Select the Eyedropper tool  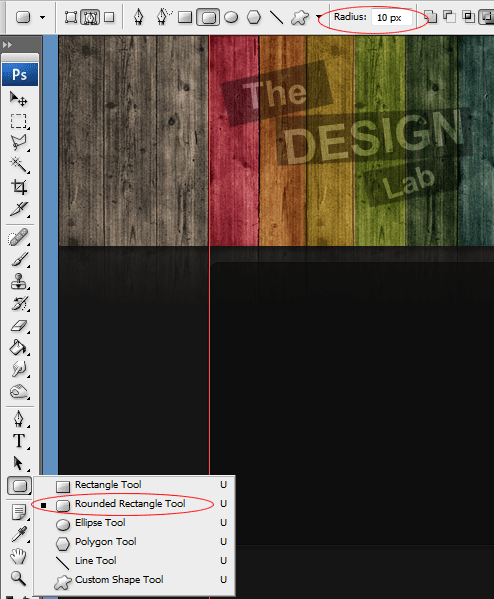19,534
